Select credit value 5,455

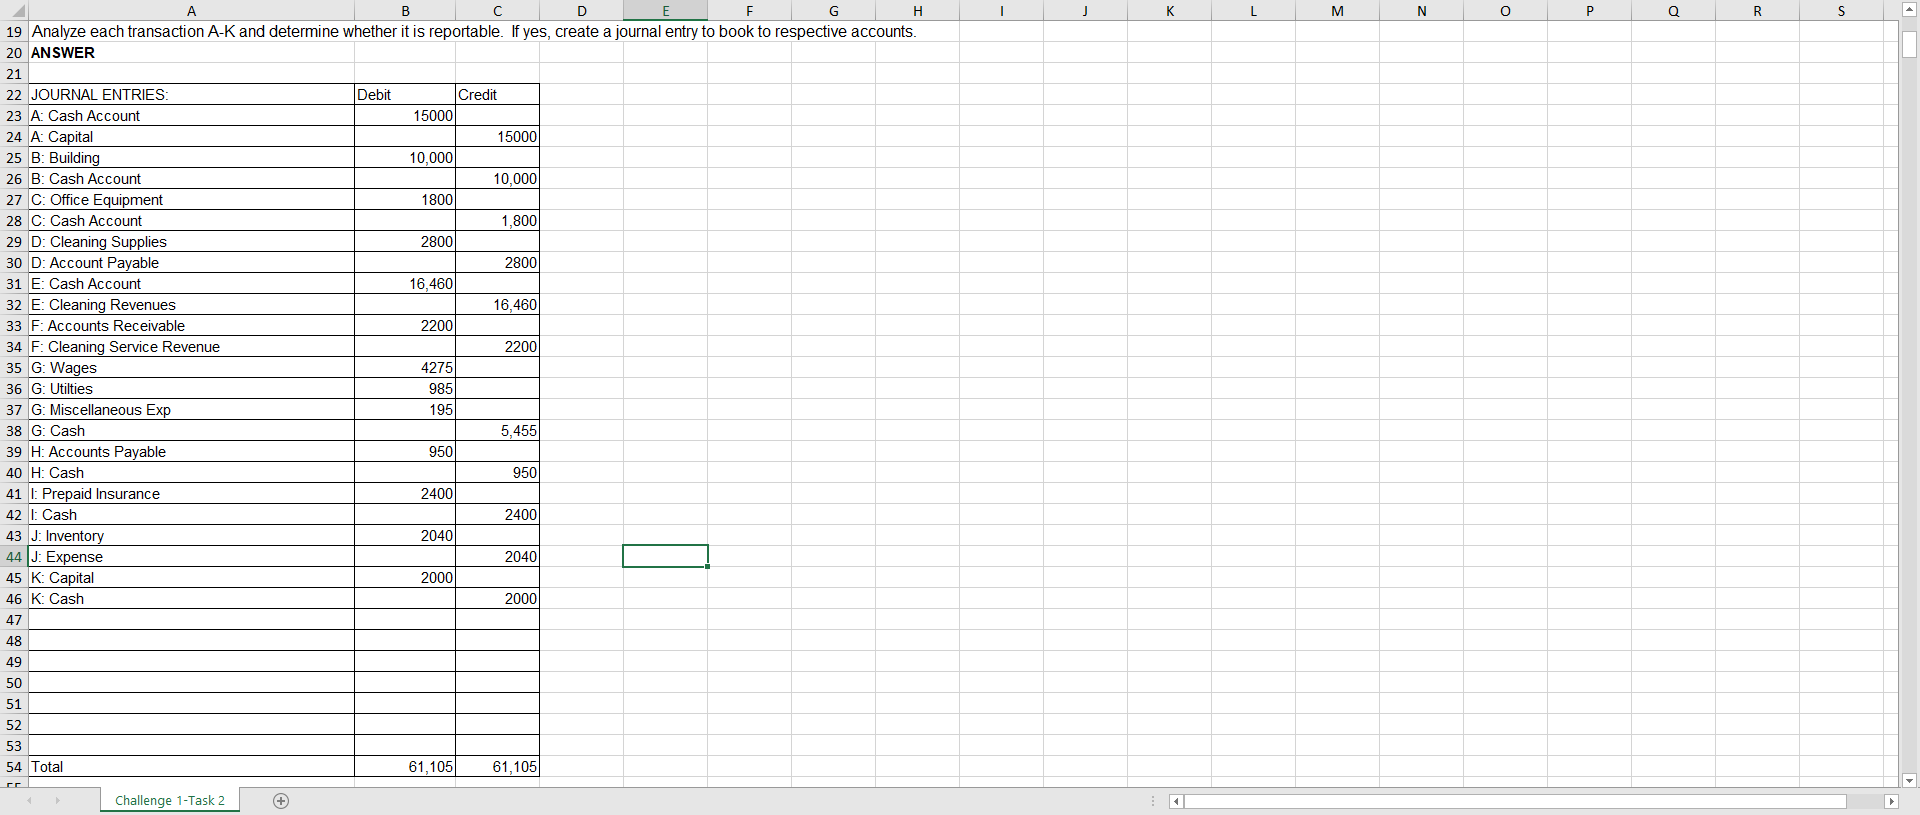497,430
